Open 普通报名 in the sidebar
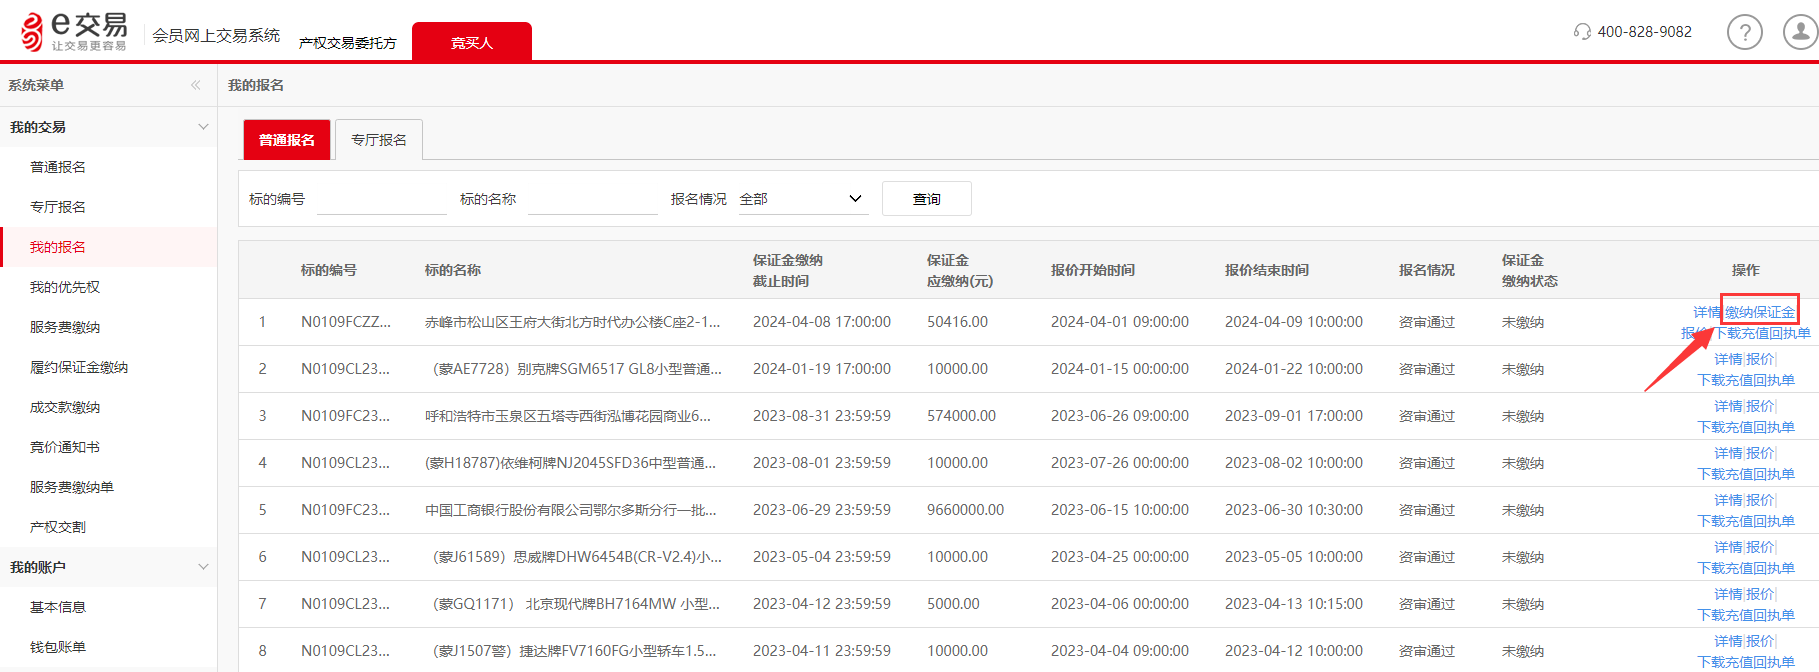The width and height of the screenshot is (1819, 672). (58, 167)
